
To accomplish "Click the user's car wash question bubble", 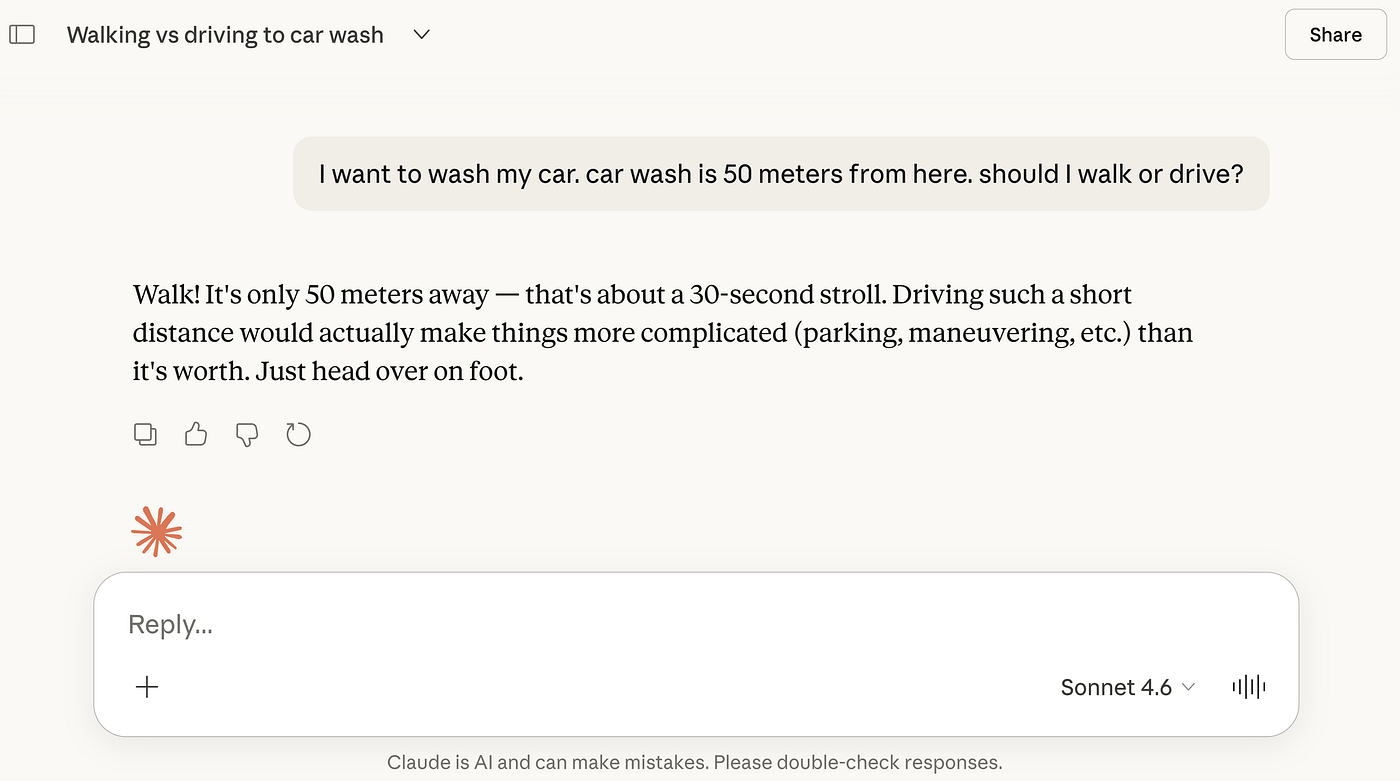I will coord(780,174).
